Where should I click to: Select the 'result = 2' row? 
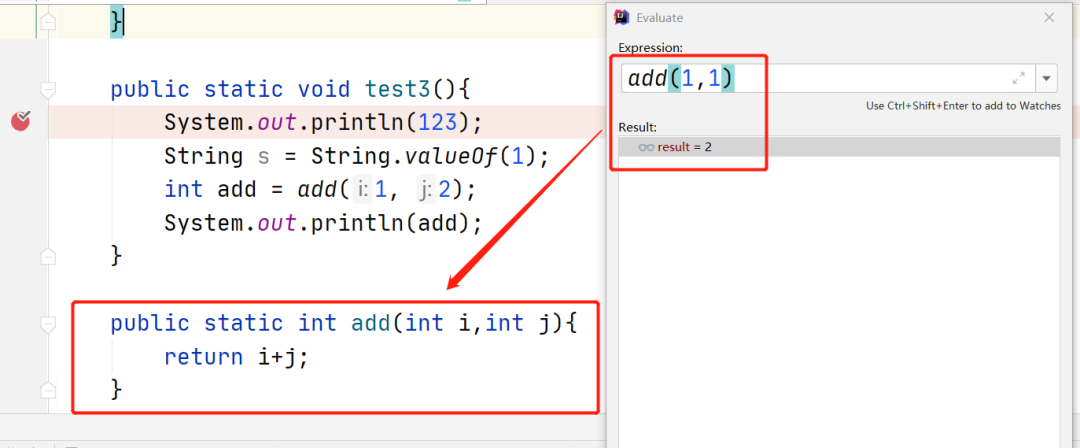point(838,147)
